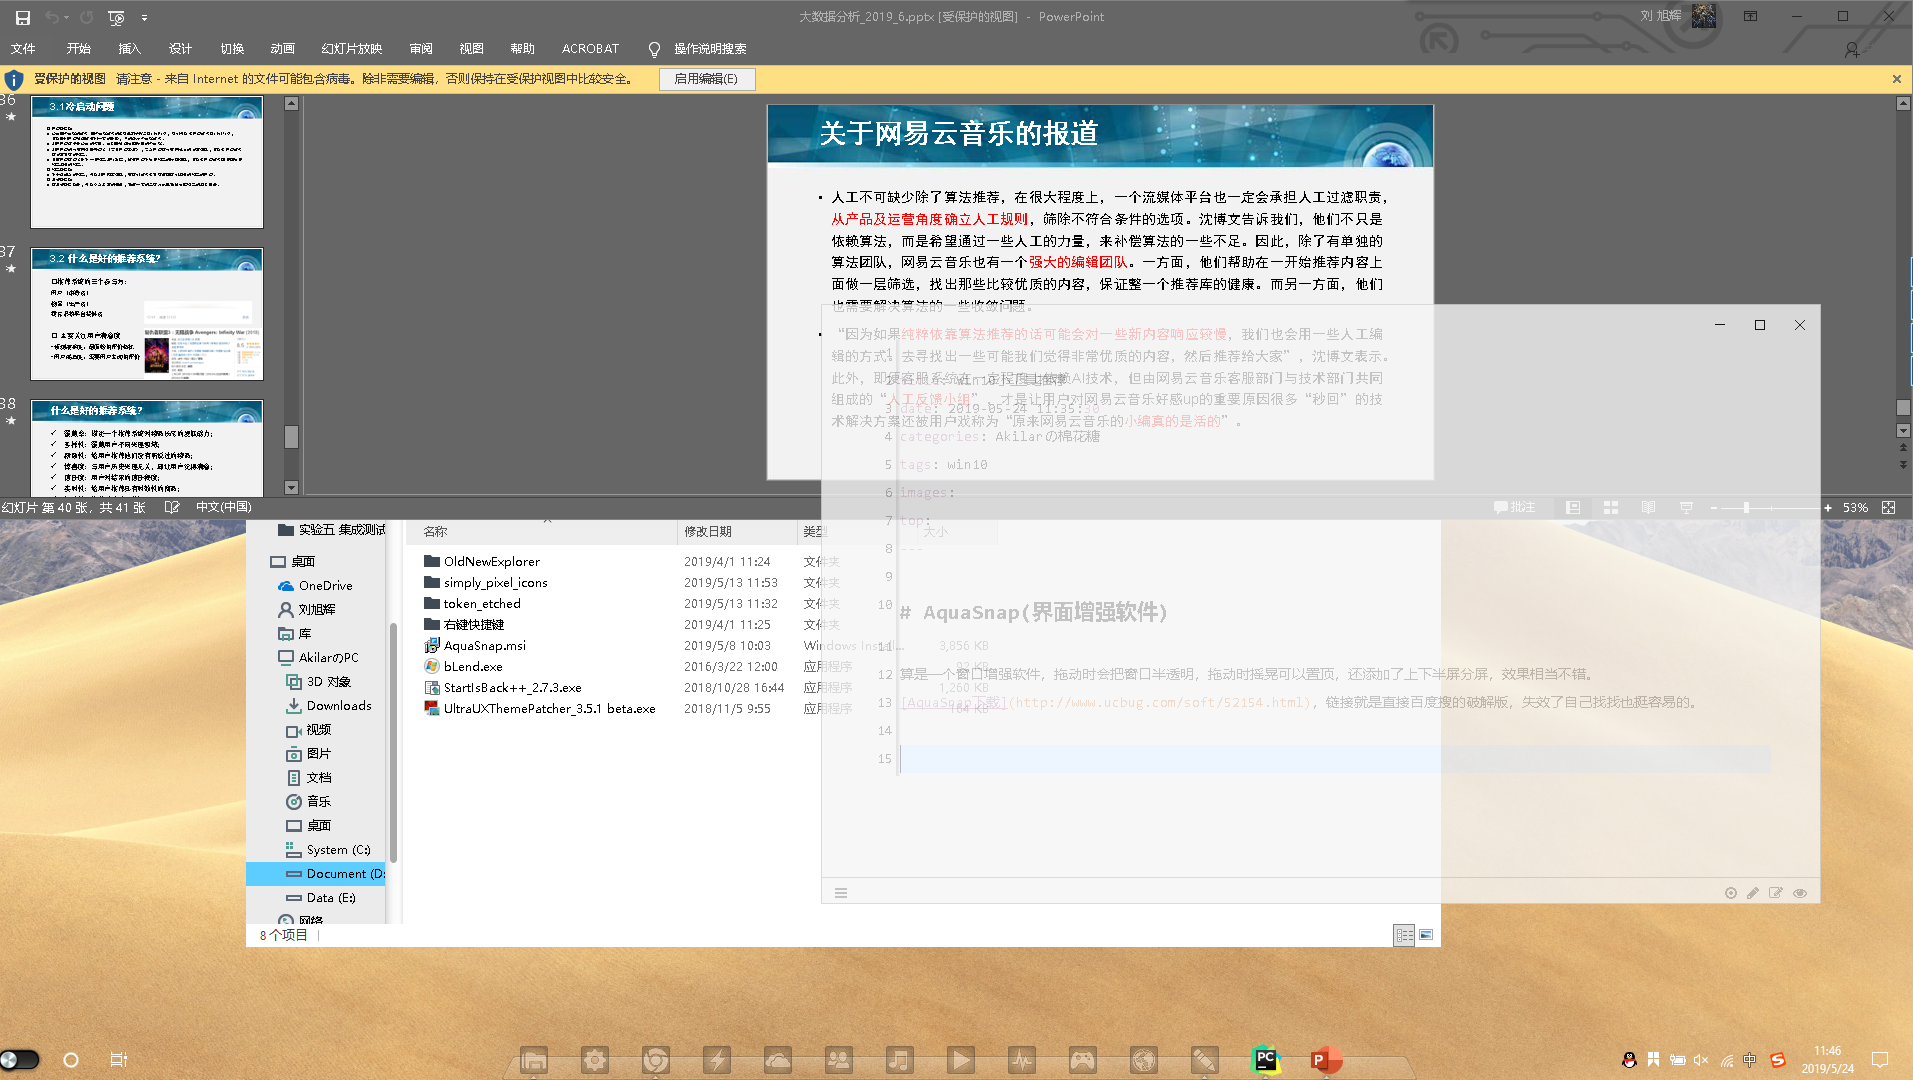Click the PyCharm icon in taskbar
Viewport: 1913px width, 1080px height.
click(1265, 1059)
